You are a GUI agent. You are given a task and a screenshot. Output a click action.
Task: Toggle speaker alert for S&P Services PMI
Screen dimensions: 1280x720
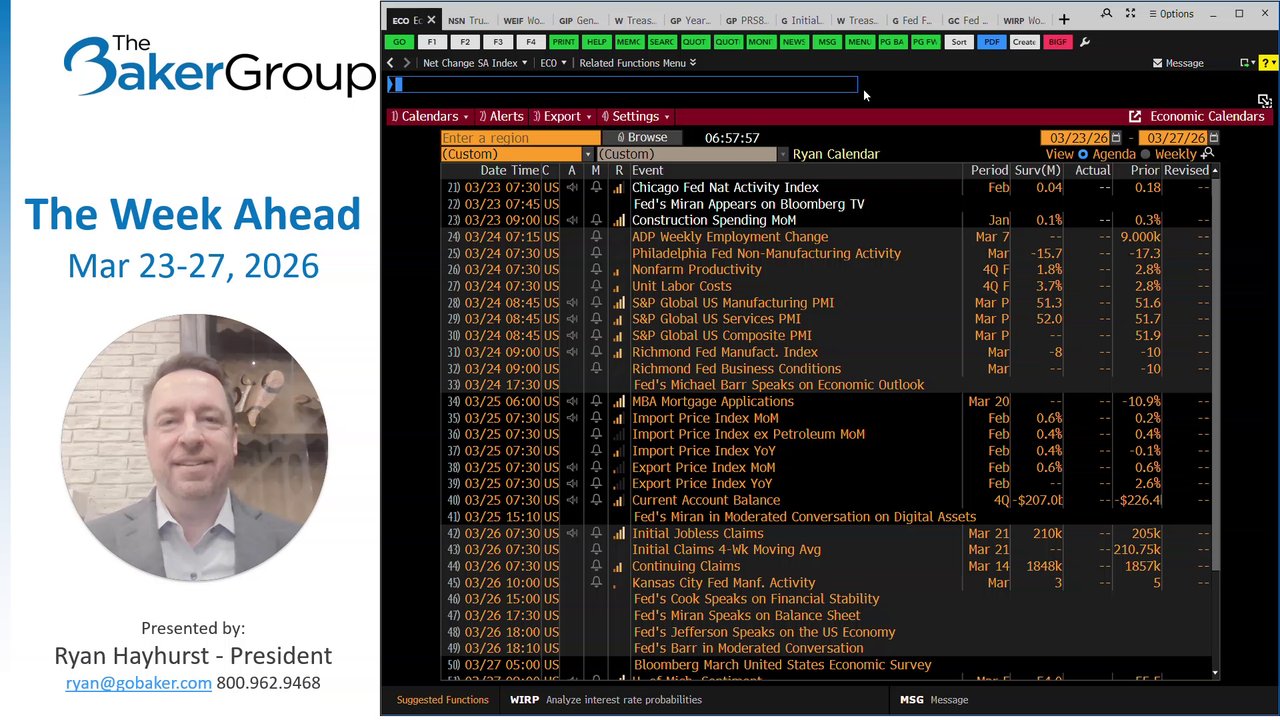coord(572,319)
